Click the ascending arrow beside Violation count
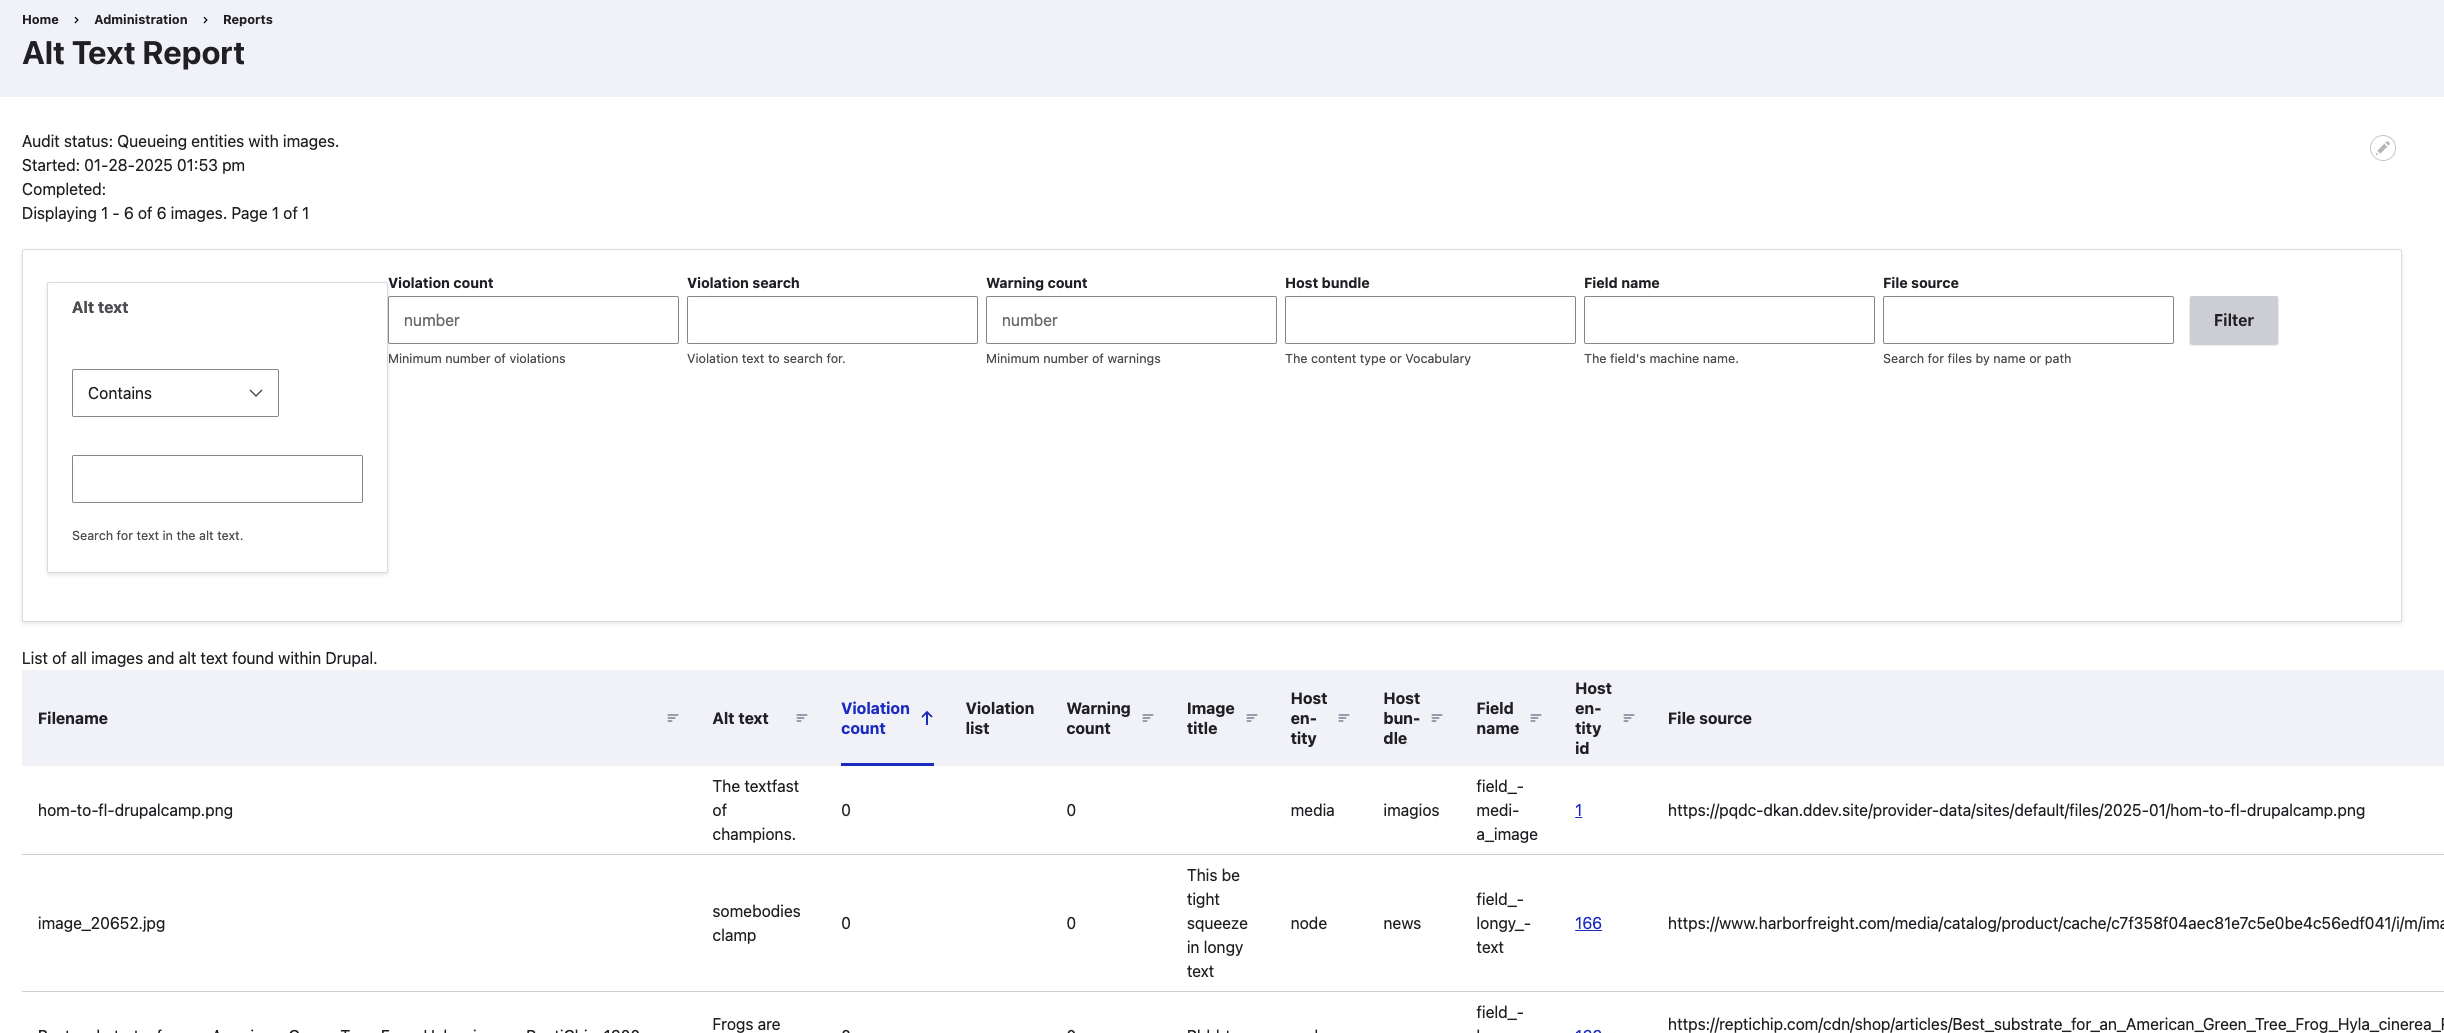Screen dimensions: 2444x1033 (927, 718)
